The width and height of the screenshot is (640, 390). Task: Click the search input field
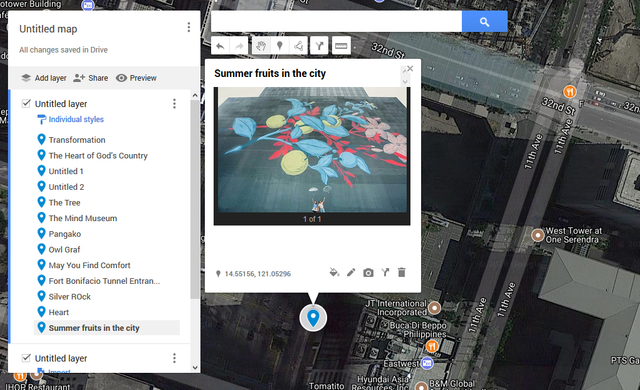pyautogui.click(x=336, y=21)
